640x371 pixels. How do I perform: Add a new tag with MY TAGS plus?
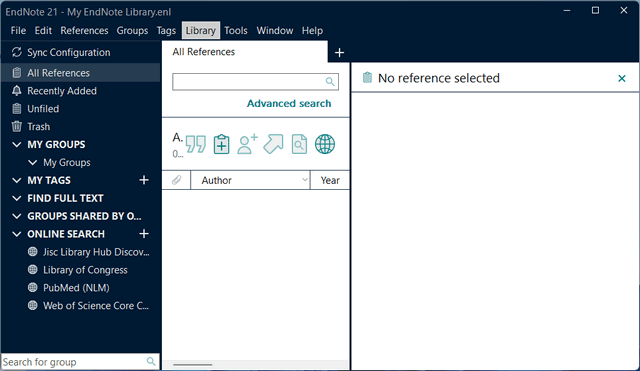coord(144,180)
